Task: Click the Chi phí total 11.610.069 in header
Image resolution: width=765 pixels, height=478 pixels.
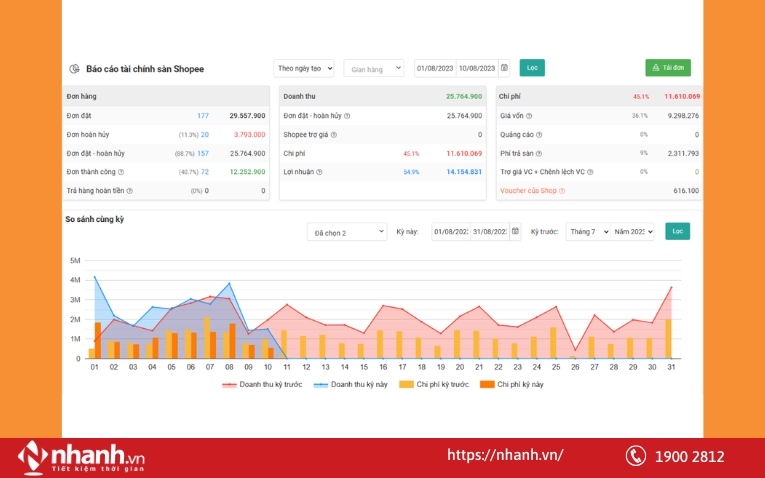Action: (x=682, y=97)
